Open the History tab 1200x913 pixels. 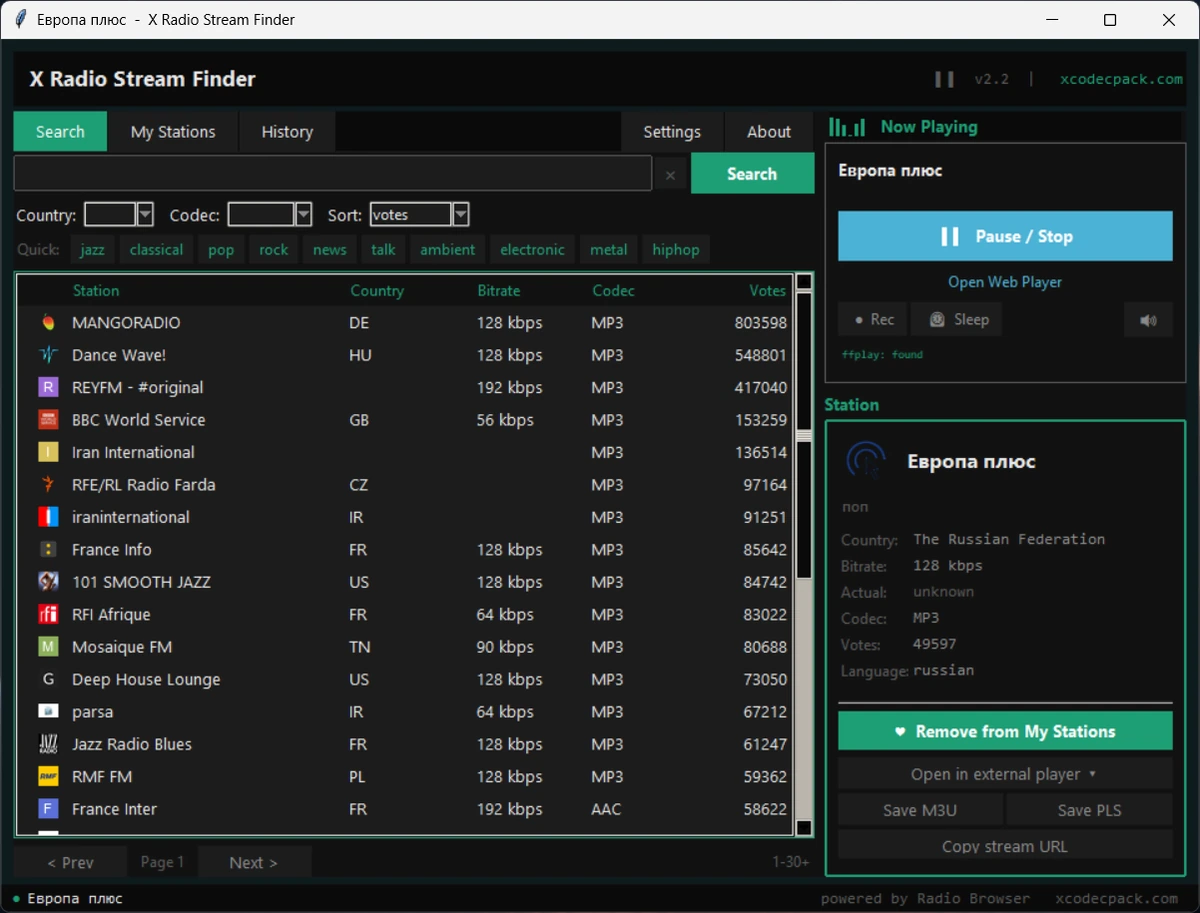coord(287,132)
